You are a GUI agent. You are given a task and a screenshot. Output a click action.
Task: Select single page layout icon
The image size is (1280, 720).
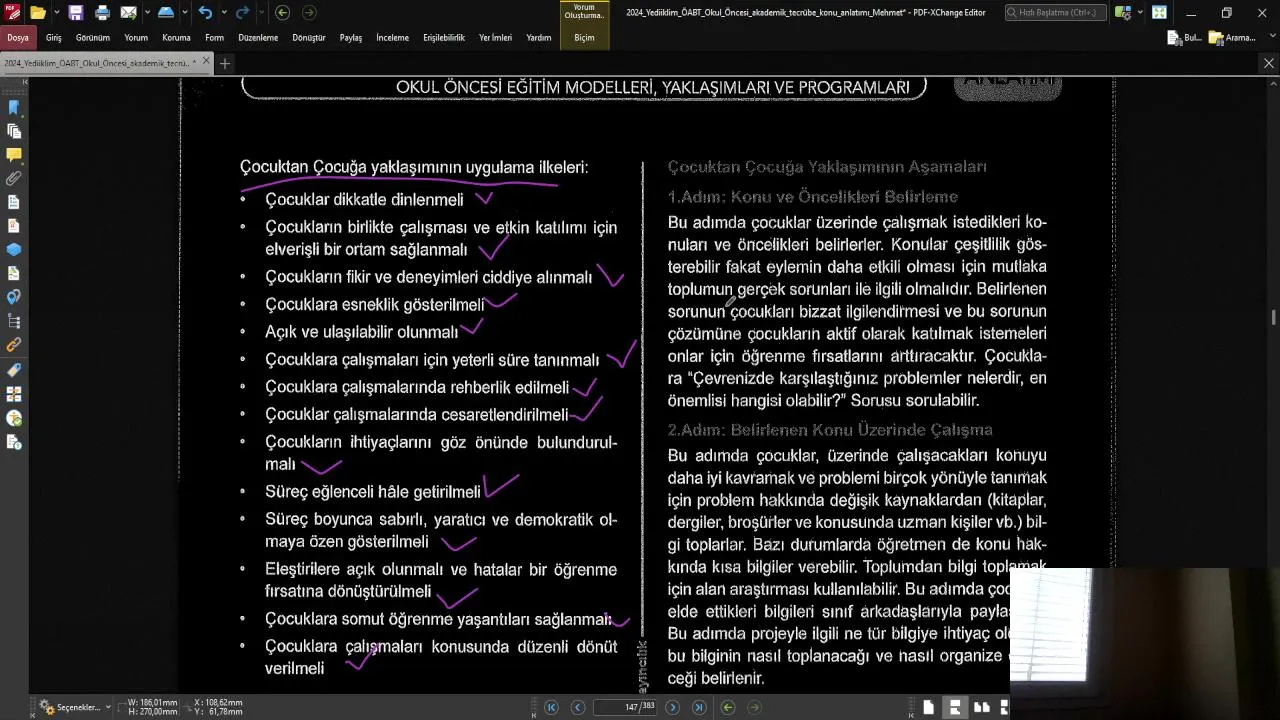[929, 707]
